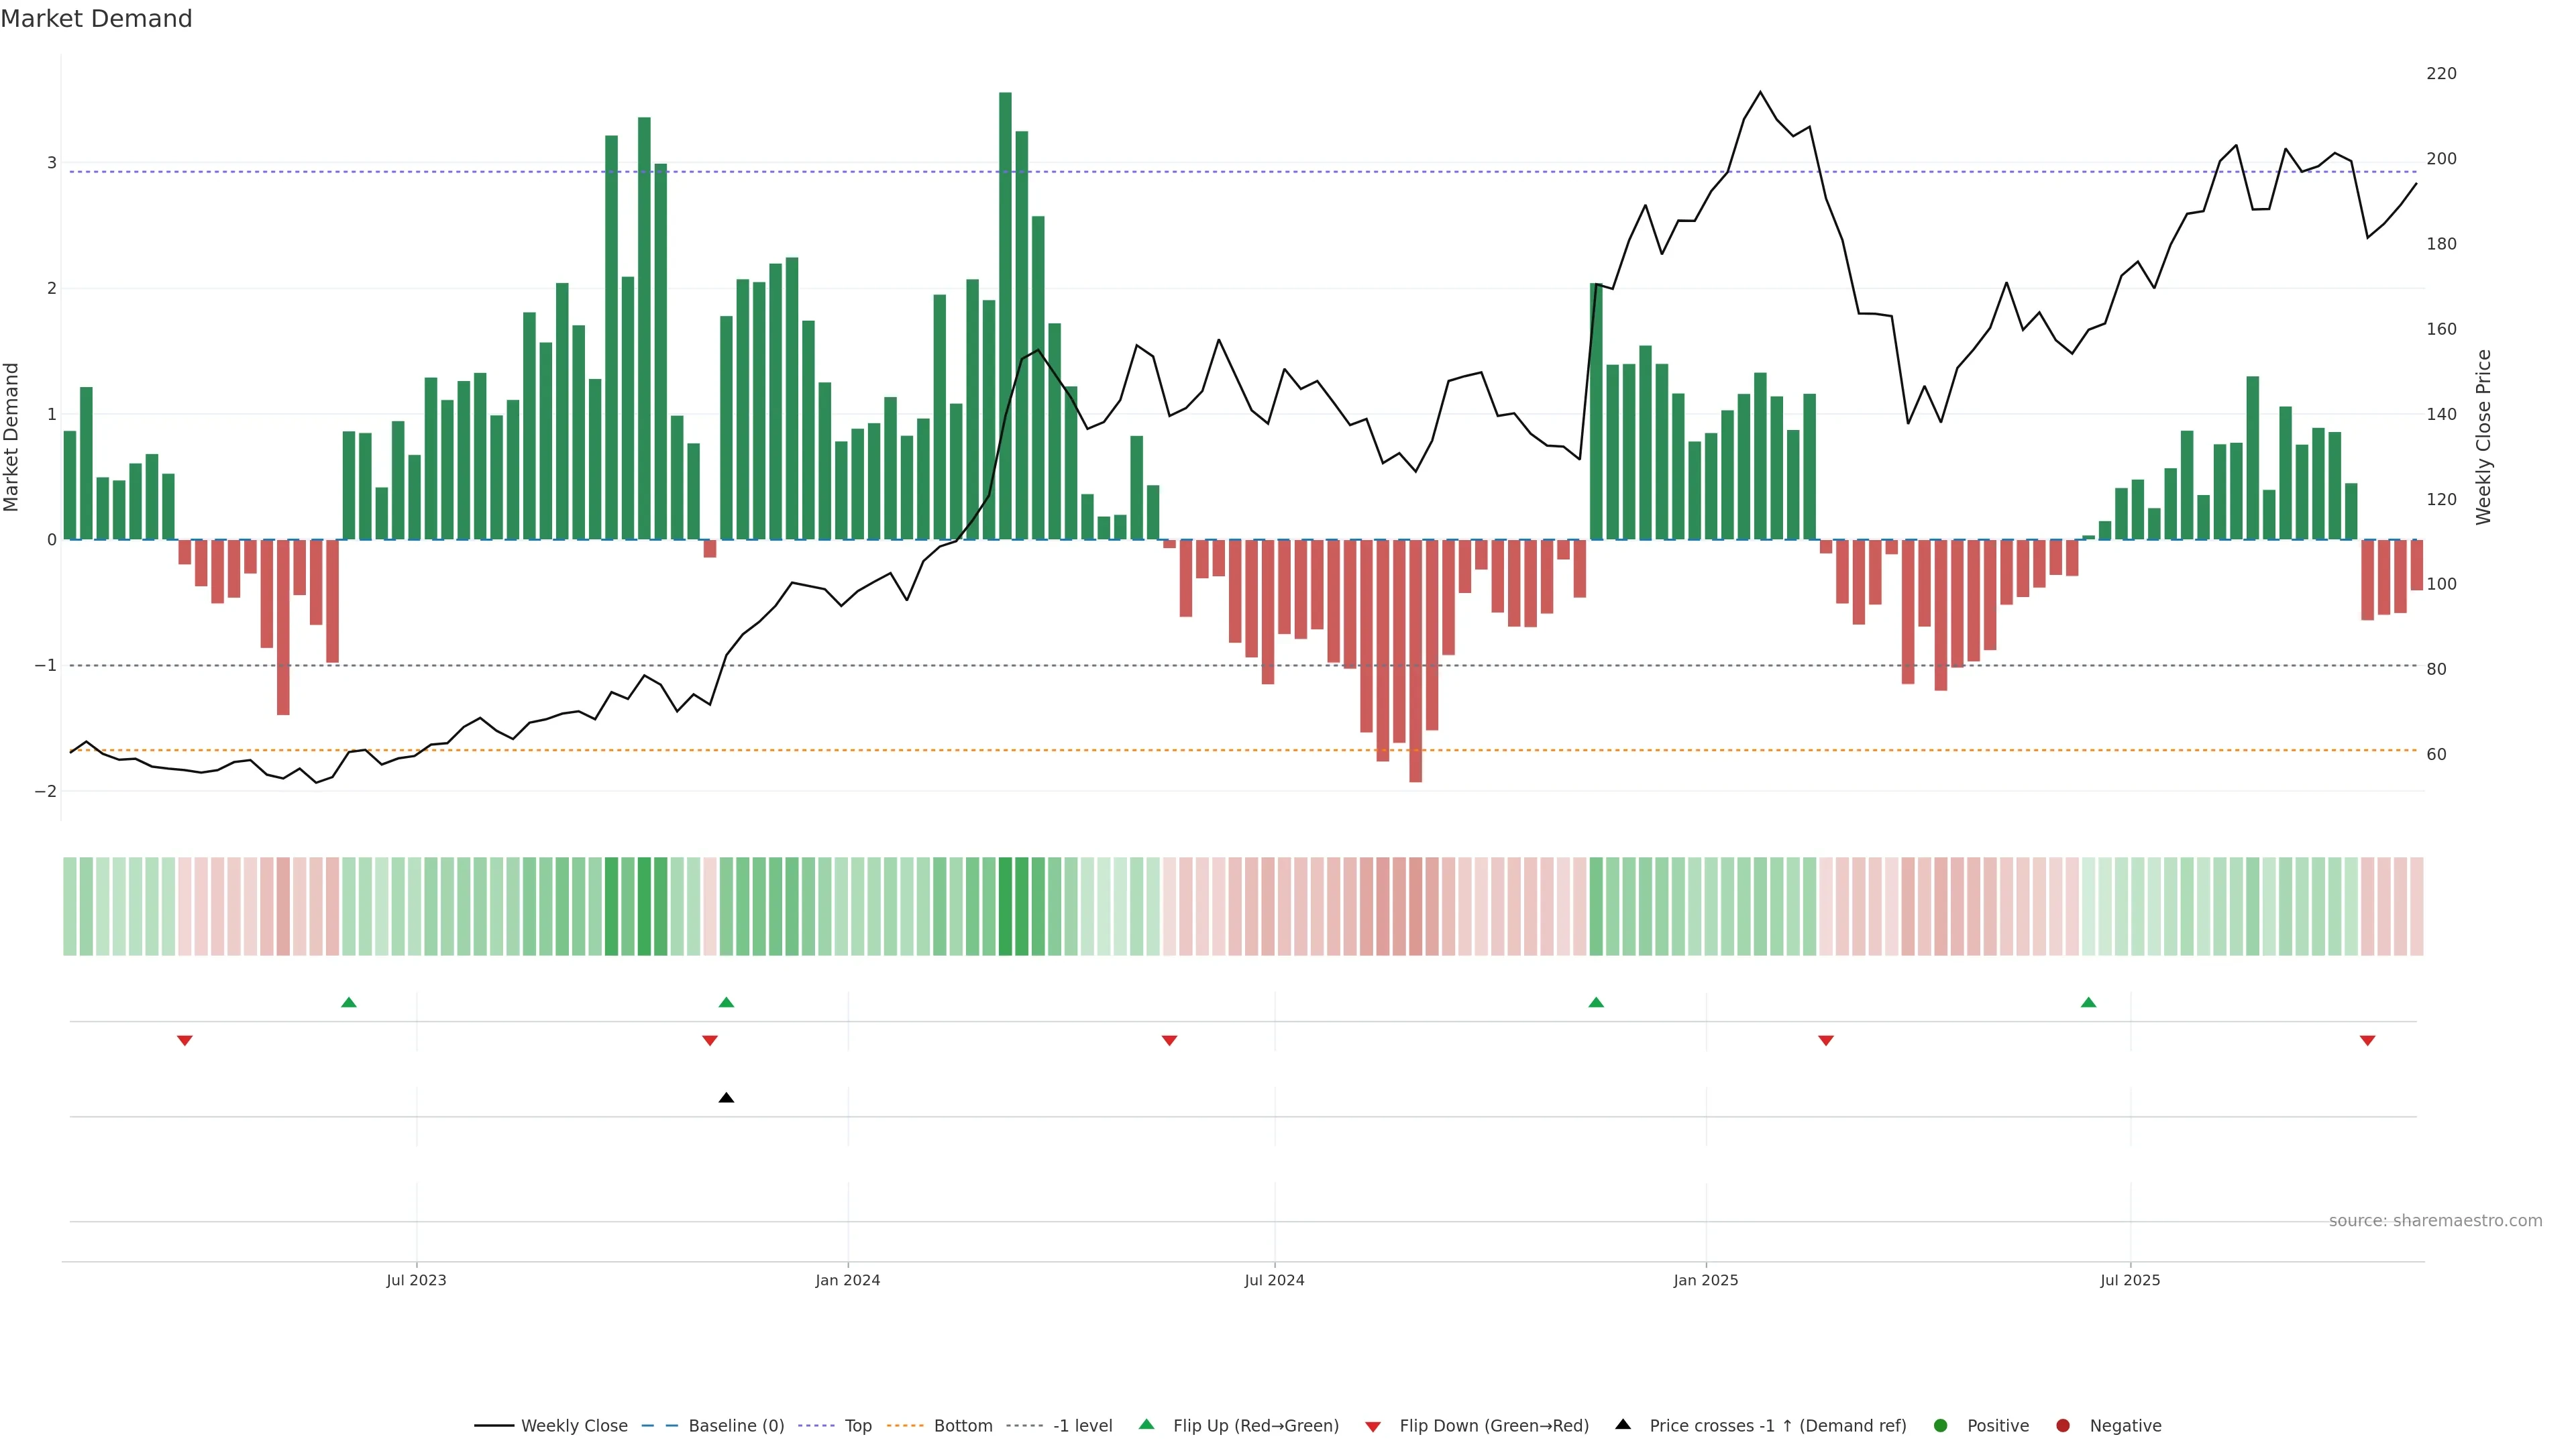Toggle the Flip Up (Red→Green) legend entry
2576x1449 pixels.
pyautogui.click(x=1255, y=1426)
